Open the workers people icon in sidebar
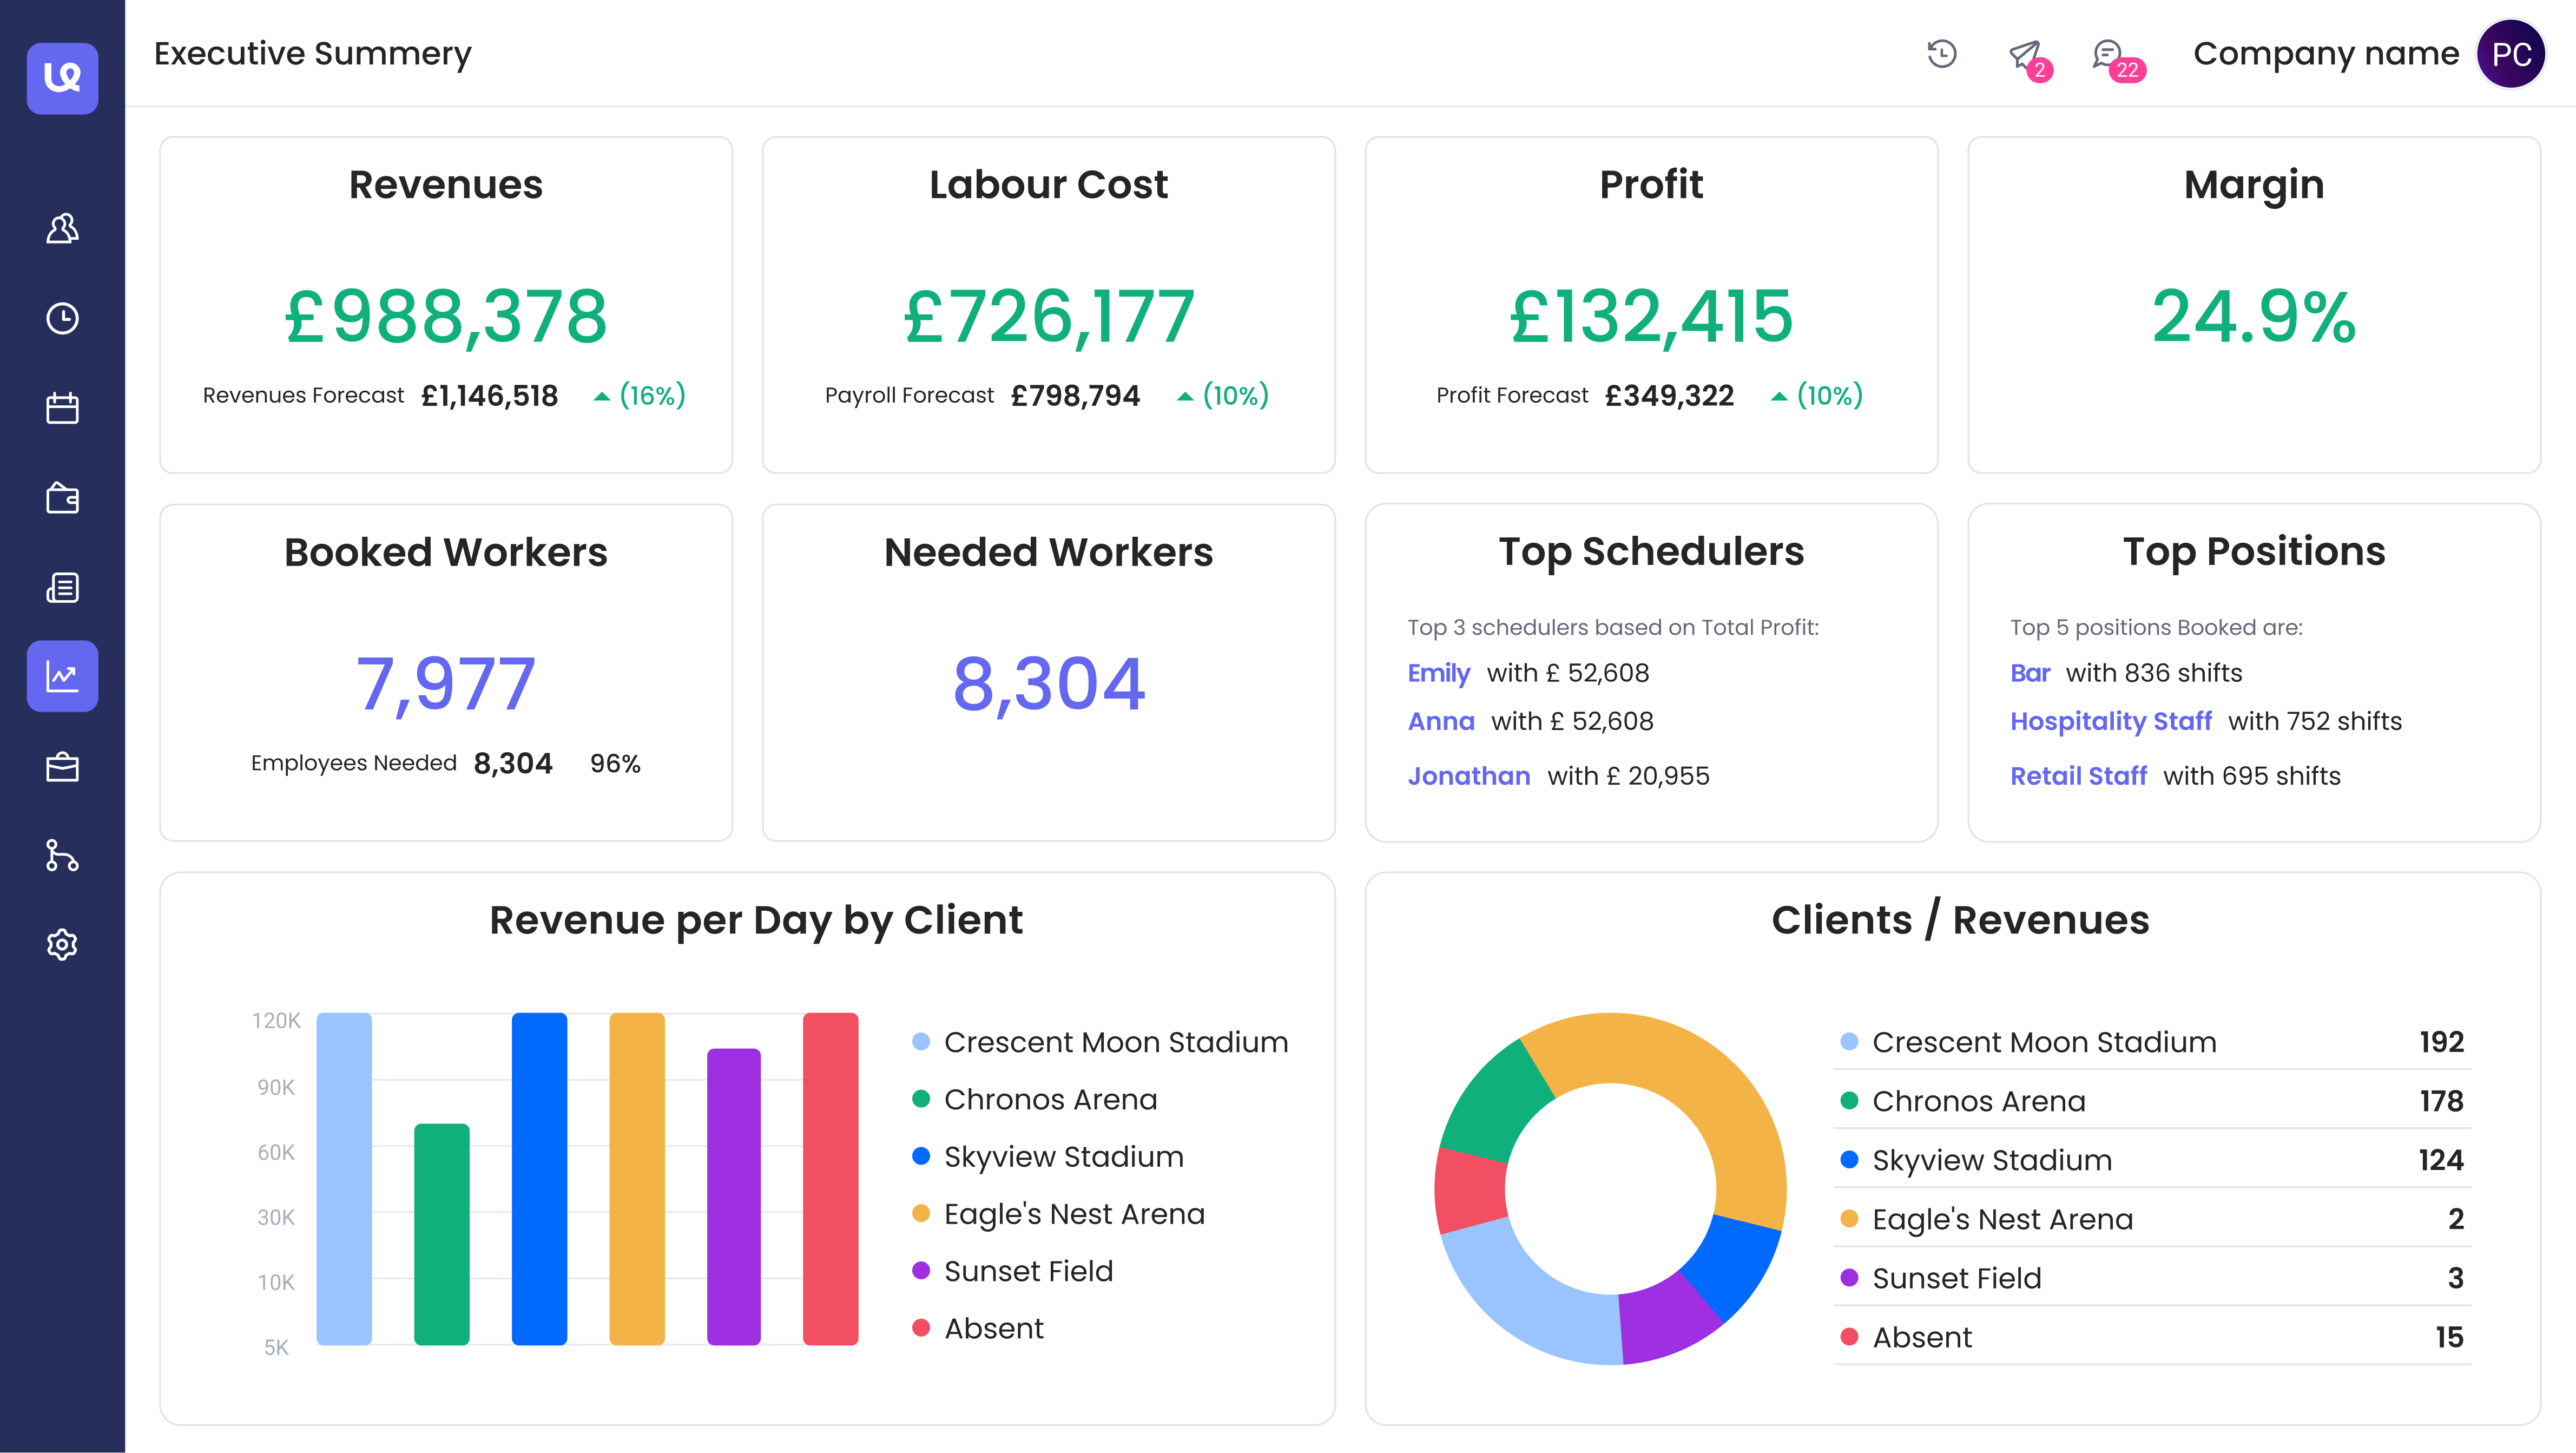Image resolution: width=2576 pixels, height=1453 pixels. [x=62, y=229]
